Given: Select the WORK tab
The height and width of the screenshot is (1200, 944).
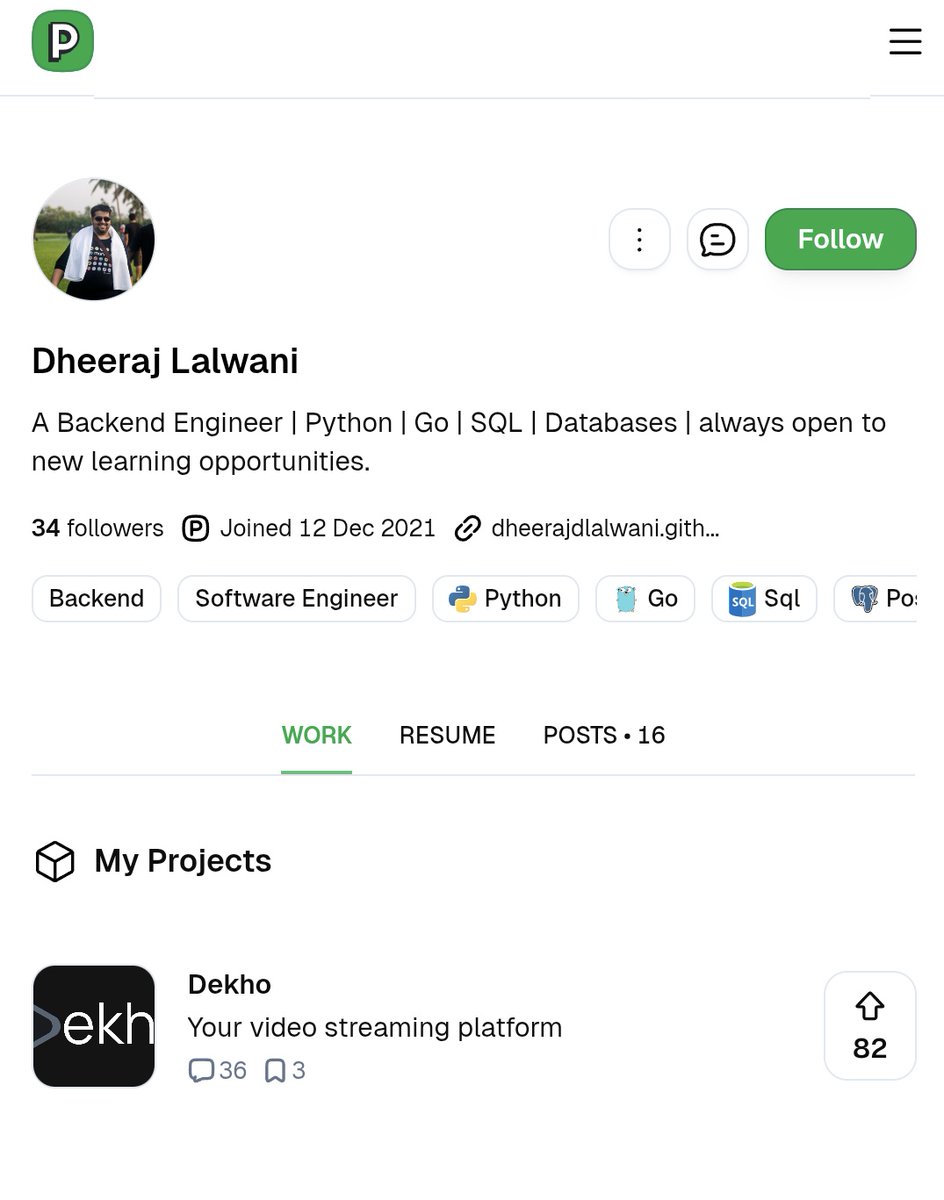Looking at the screenshot, I should coord(316,735).
